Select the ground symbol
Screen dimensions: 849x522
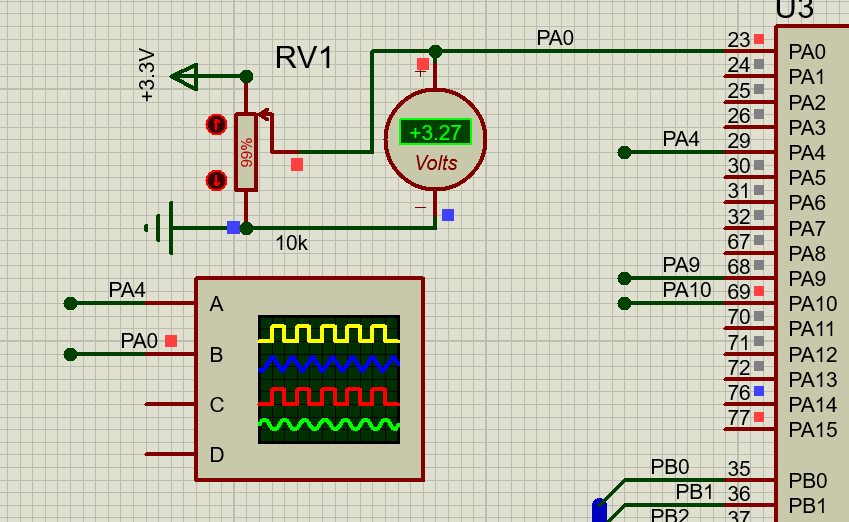[160, 228]
